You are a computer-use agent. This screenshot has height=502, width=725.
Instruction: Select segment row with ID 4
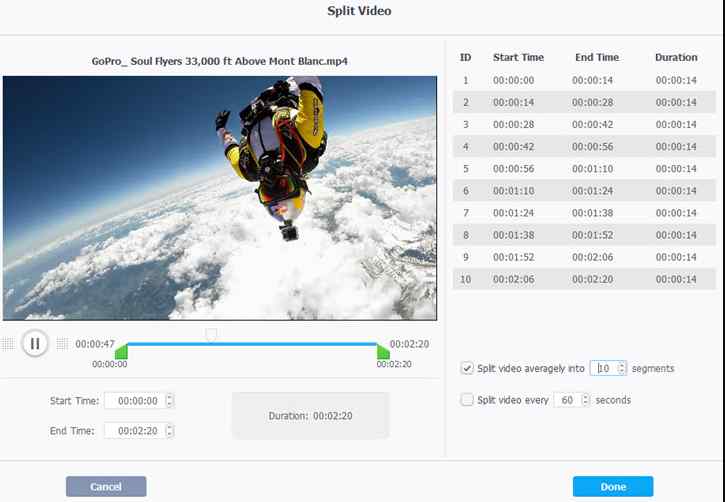pos(584,147)
